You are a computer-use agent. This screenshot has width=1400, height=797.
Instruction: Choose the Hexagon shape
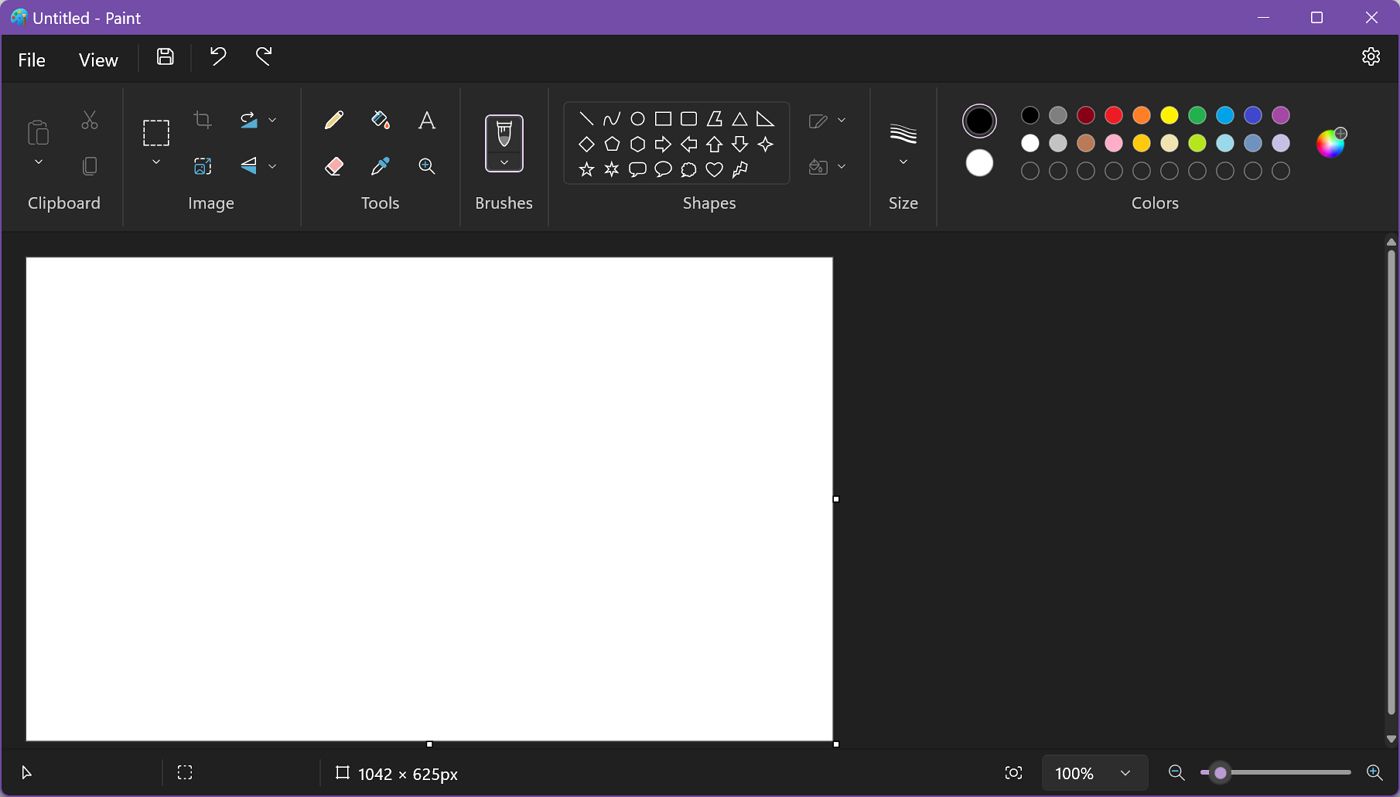point(637,144)
